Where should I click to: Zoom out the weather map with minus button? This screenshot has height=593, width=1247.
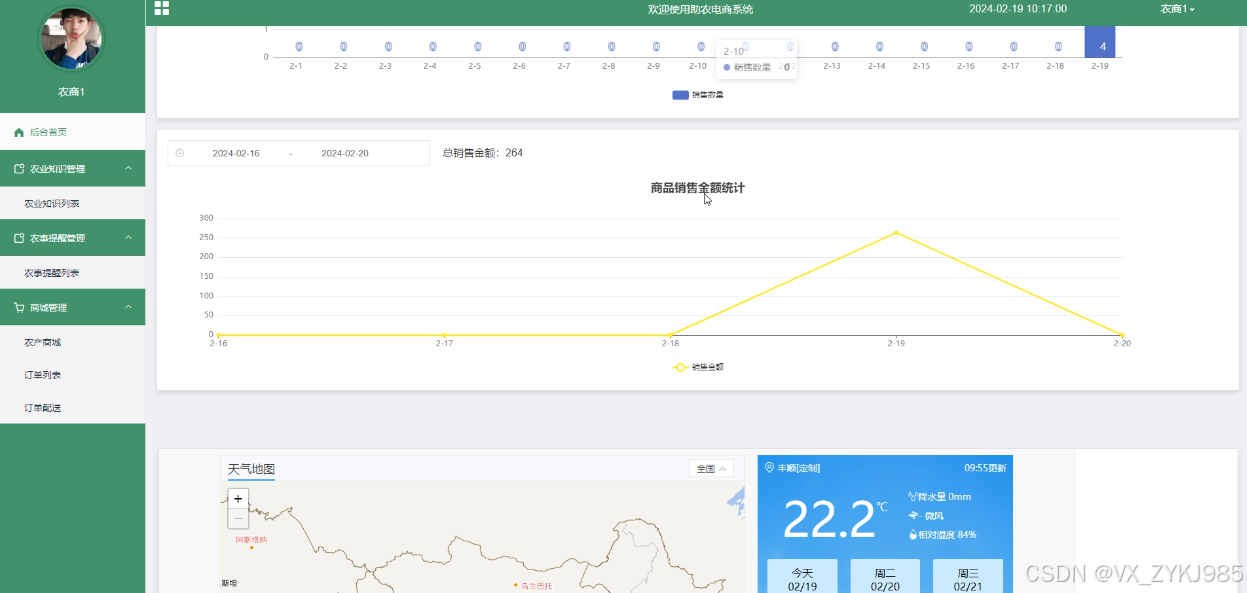238,518
